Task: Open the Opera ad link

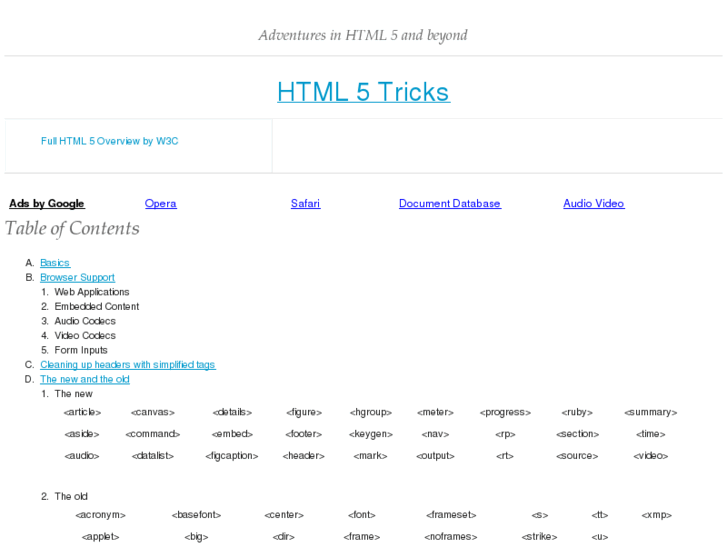Action: click(160, 203)
